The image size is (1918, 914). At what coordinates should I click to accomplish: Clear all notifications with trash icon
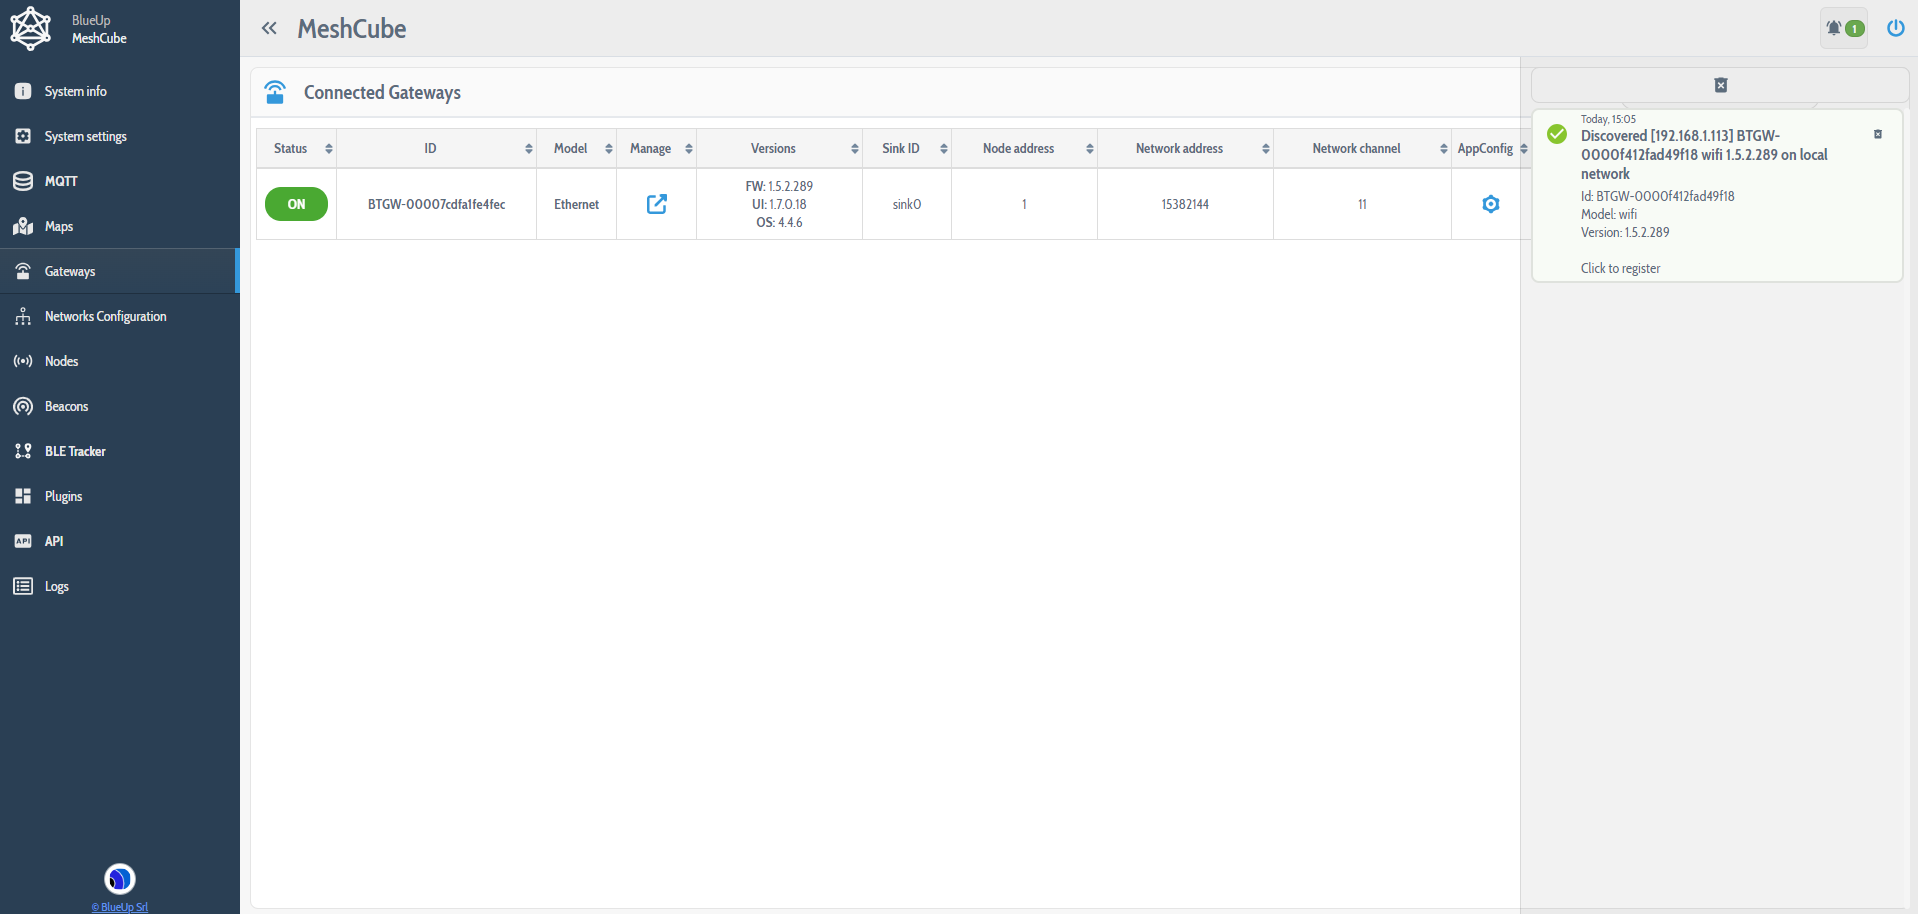pyautogui.click(x=1720, y=85)
